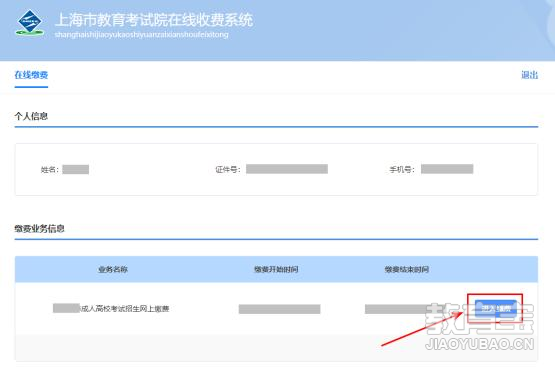Click the Shanghai Education Examination Authority logo
Screen dimensions: 555x373
click(x=30, y=23)
